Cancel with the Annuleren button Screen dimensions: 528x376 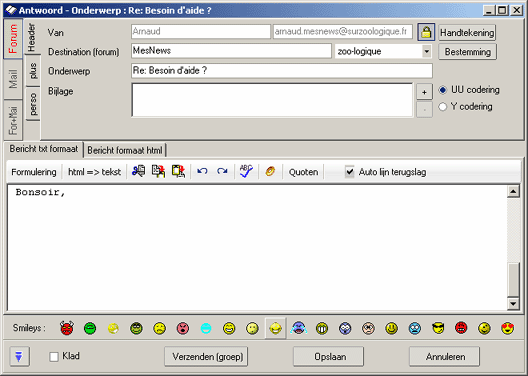point(444,356)
